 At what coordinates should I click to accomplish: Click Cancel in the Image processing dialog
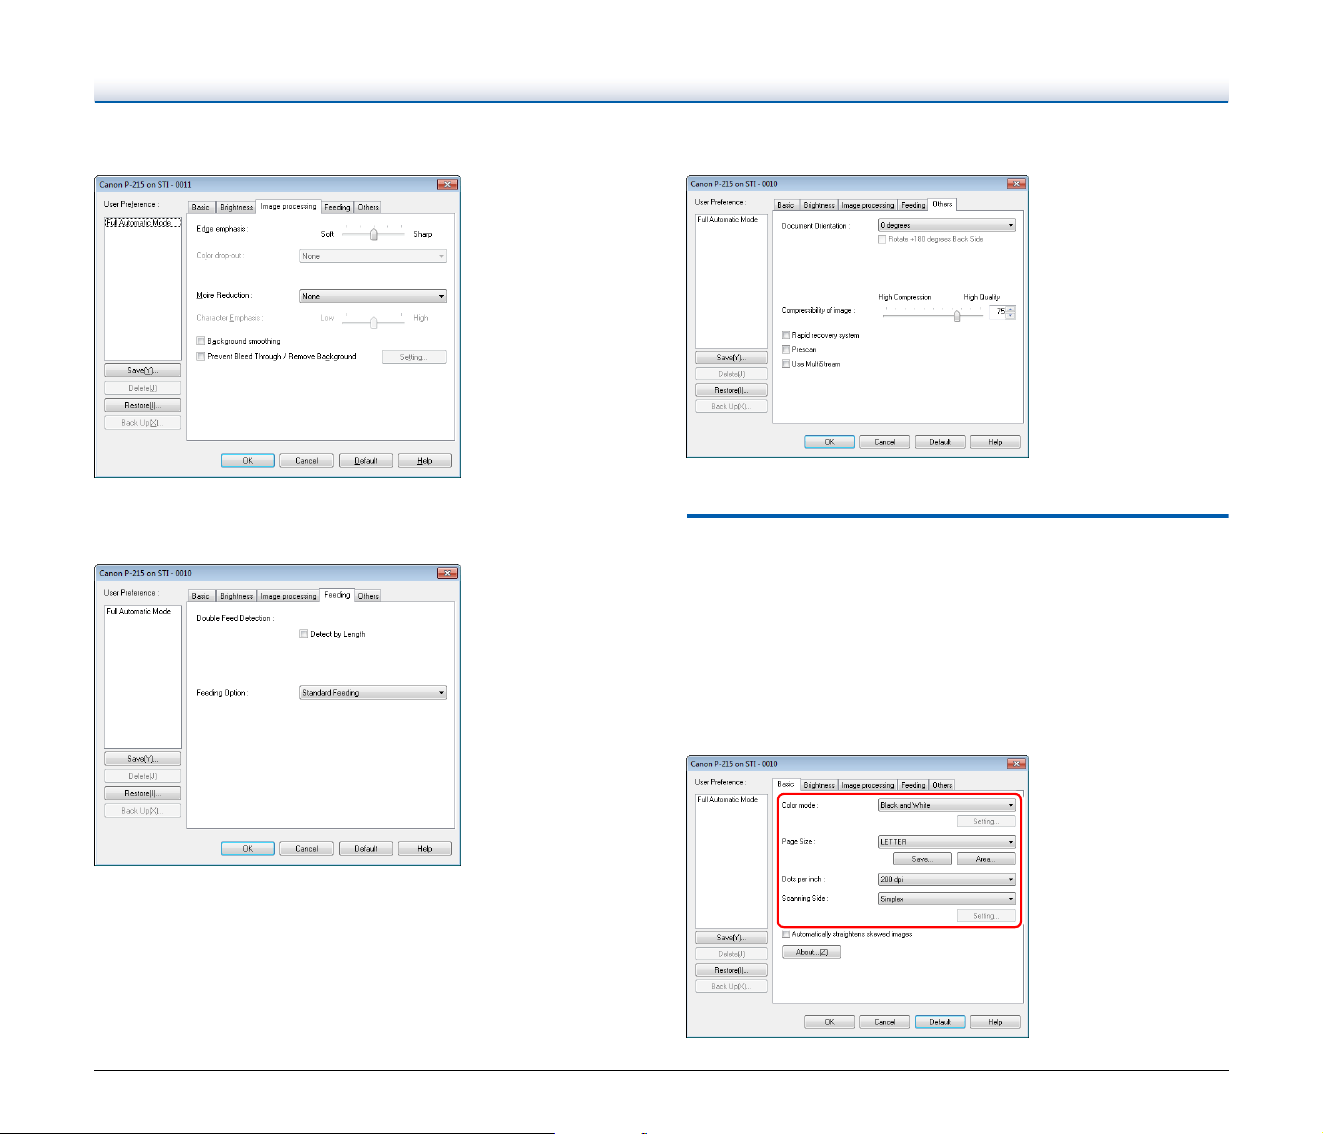[x=307, y=461]
